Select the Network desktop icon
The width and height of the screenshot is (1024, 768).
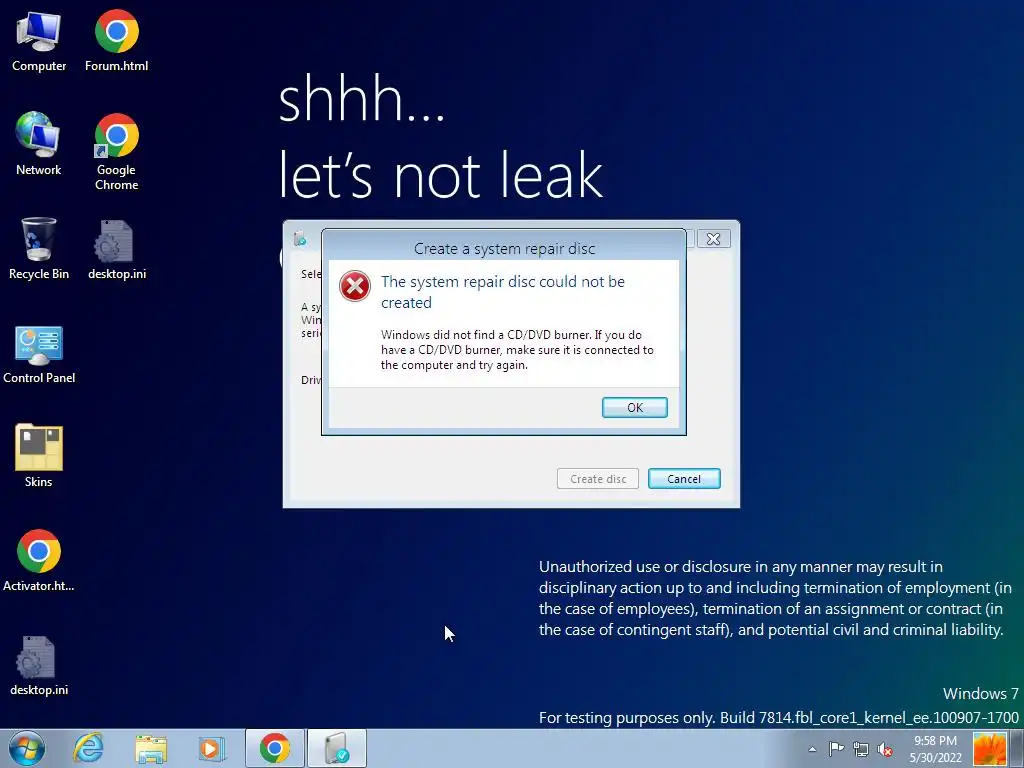pyautogui.click(x=39, y=144)
